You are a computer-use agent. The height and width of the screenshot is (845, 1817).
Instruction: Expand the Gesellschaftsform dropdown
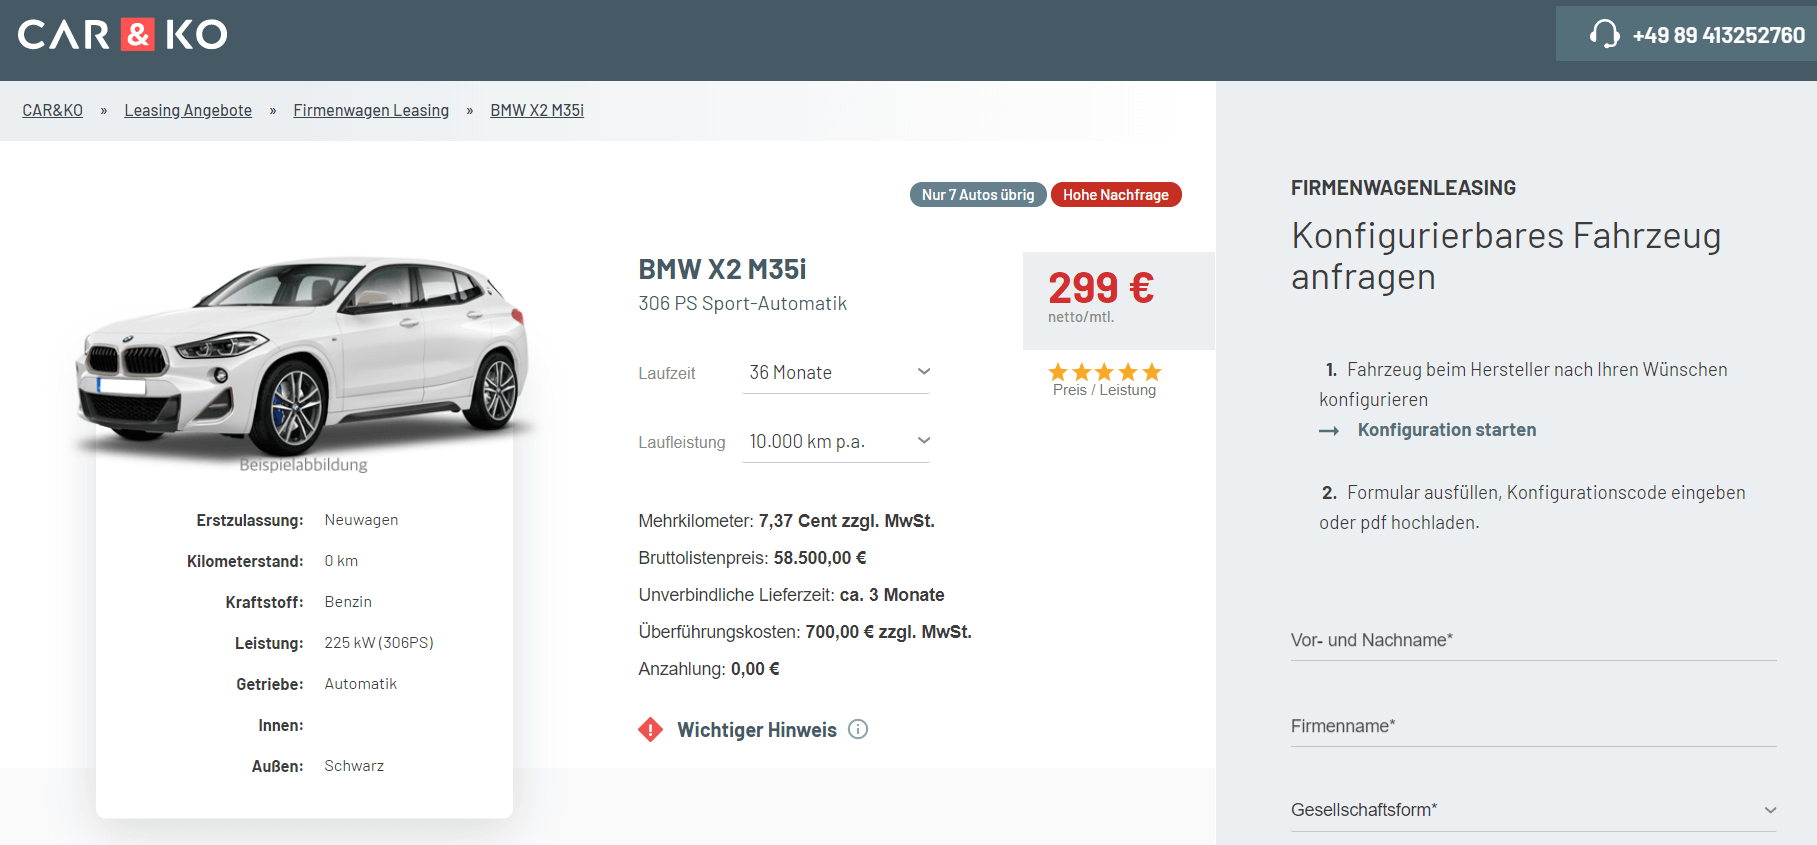tap(1533, 810)
